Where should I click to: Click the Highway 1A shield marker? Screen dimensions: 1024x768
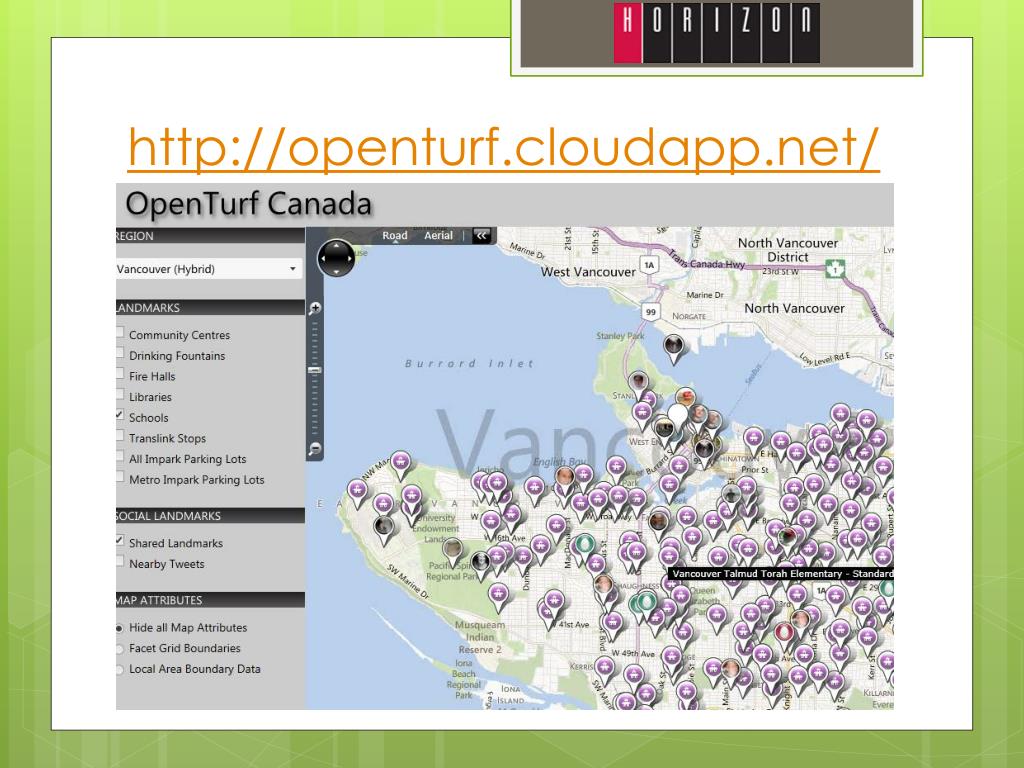[648, 265]
